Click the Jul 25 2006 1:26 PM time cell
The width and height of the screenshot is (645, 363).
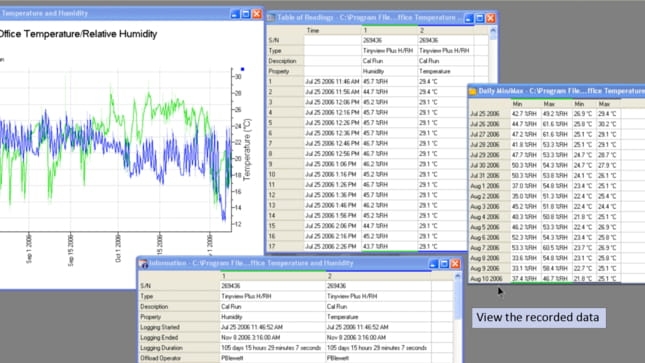coord(333,184)
